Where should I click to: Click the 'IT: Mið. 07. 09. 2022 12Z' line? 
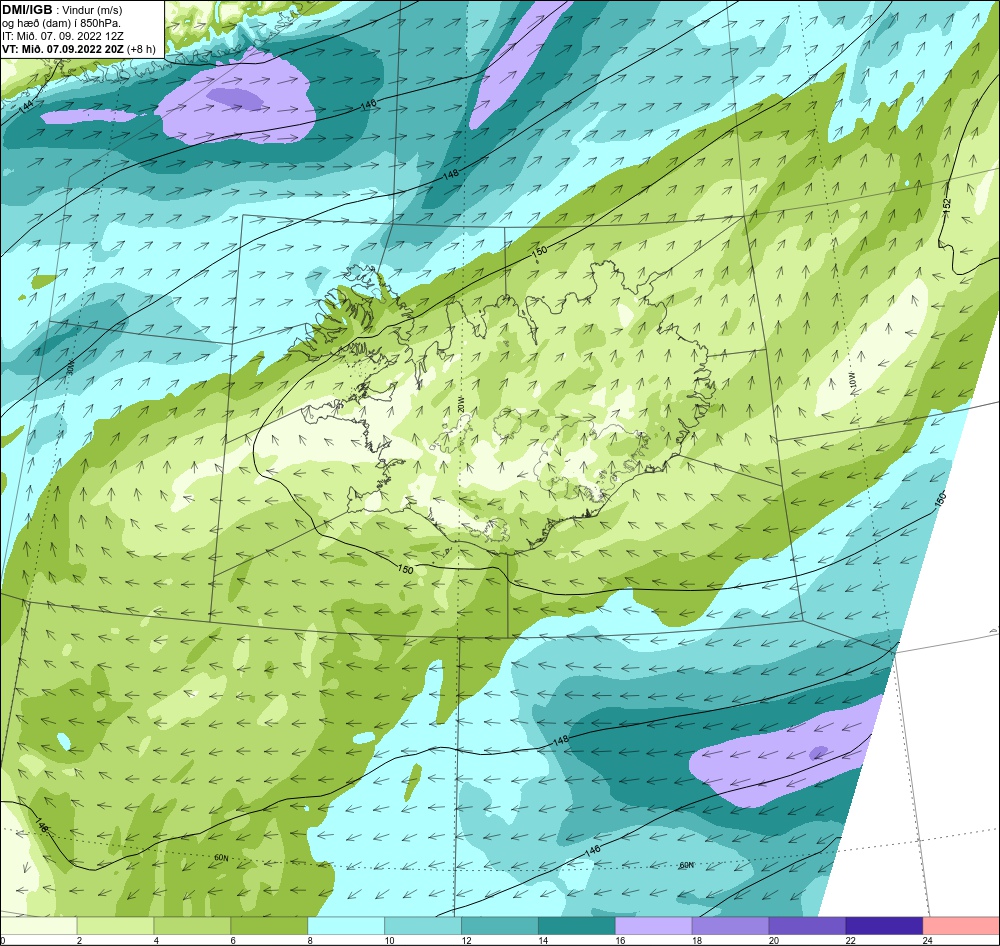[x=62, y=36]
